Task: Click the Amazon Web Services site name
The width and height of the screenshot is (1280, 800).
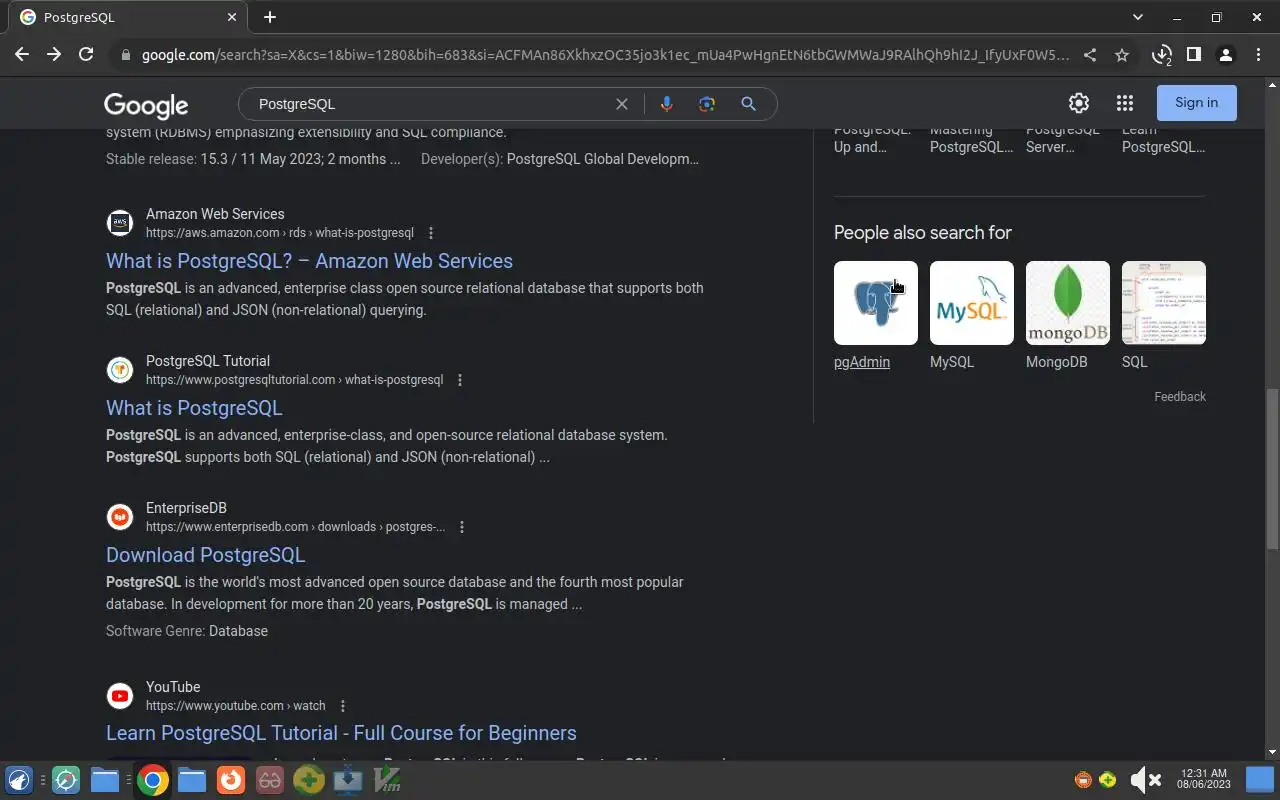Action: 215,214
